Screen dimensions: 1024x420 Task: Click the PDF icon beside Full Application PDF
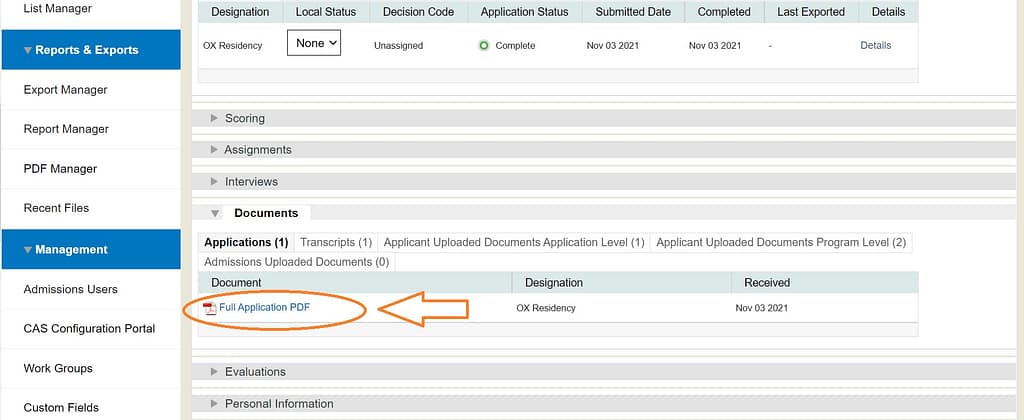210,308
